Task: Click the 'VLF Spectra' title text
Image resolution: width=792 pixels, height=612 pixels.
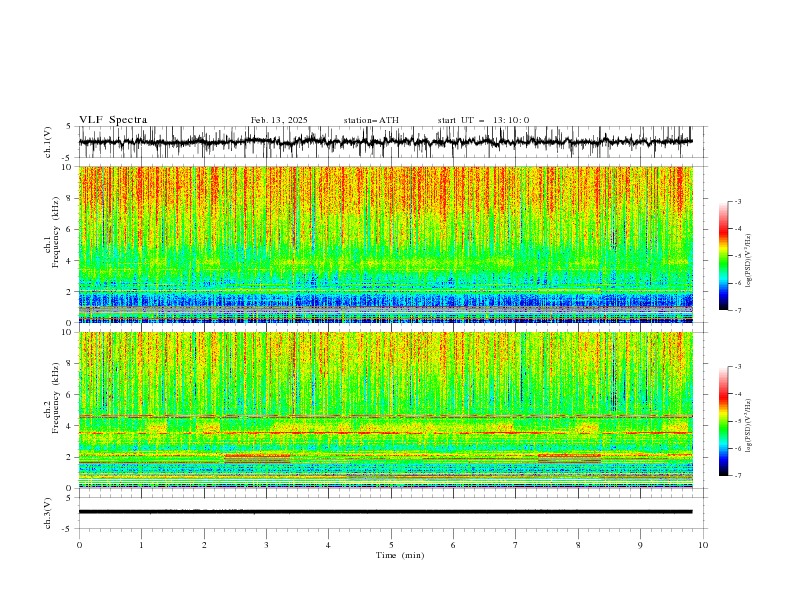Action: pos(113,120)
